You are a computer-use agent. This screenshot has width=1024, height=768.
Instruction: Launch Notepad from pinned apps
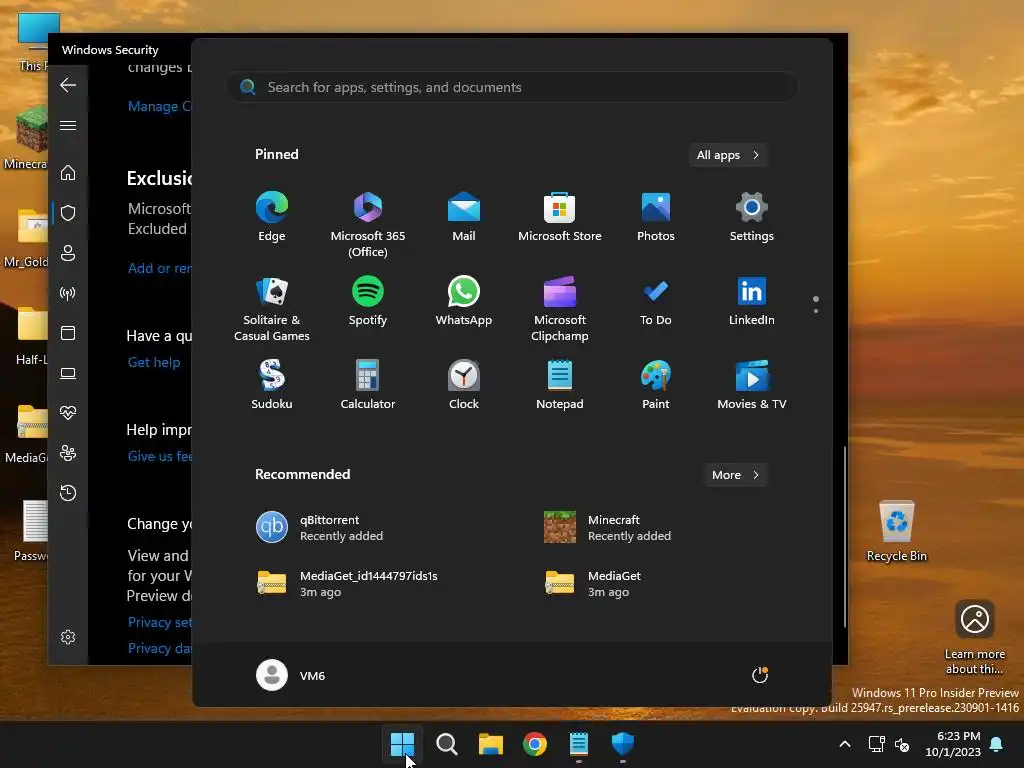coord(560,385)
